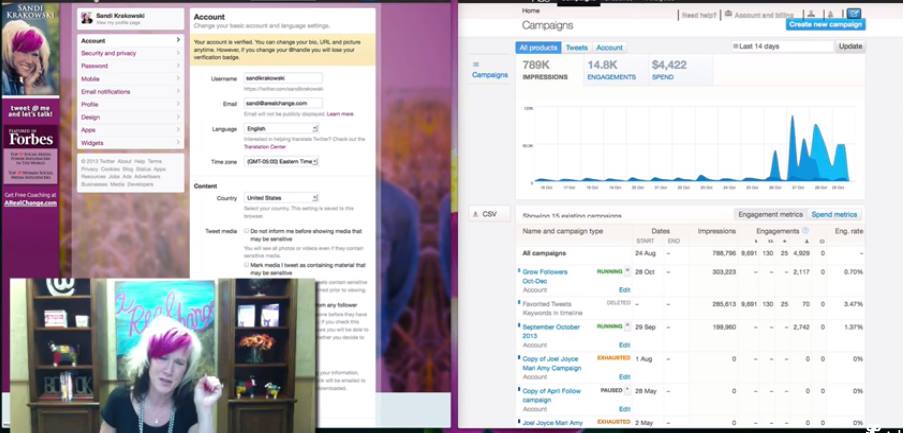Open Mobile settings
Screen dimensions: 903x433
[x=131, y=79]
